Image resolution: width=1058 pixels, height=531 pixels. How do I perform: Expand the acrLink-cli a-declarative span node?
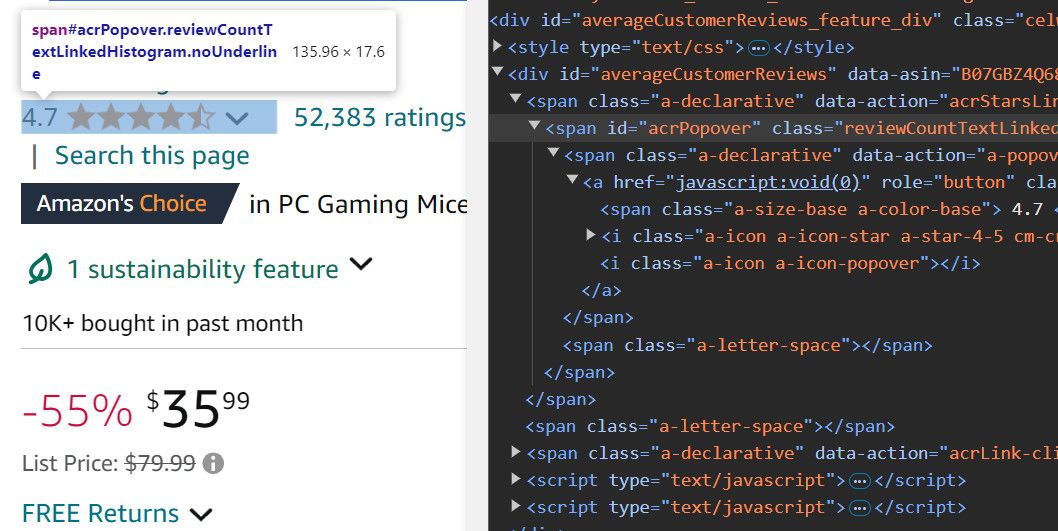(516, 451)
